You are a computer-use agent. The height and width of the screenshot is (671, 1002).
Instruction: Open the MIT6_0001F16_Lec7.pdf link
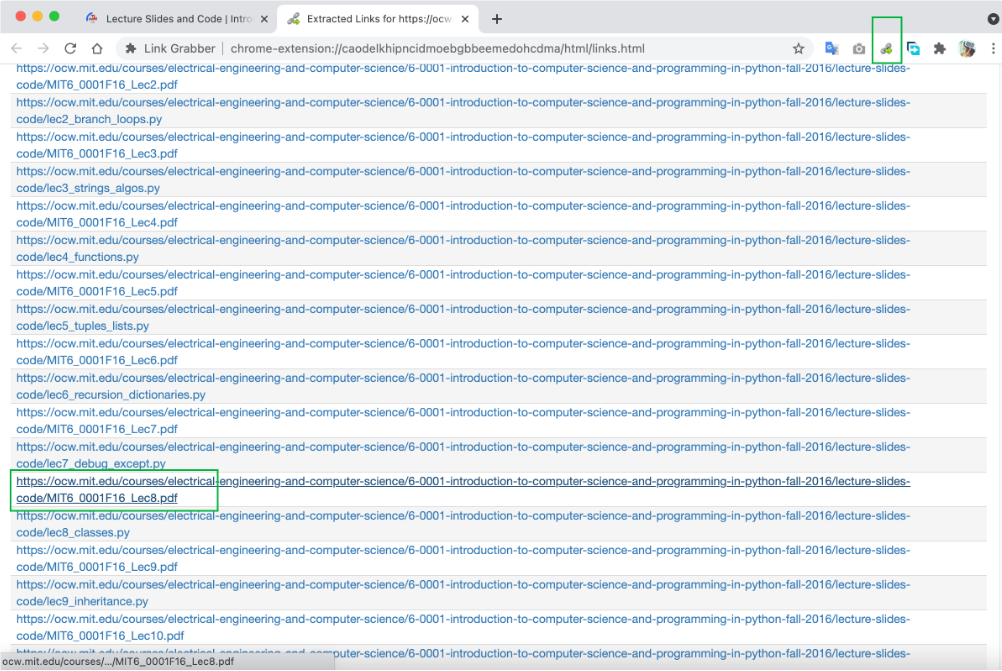463,421
